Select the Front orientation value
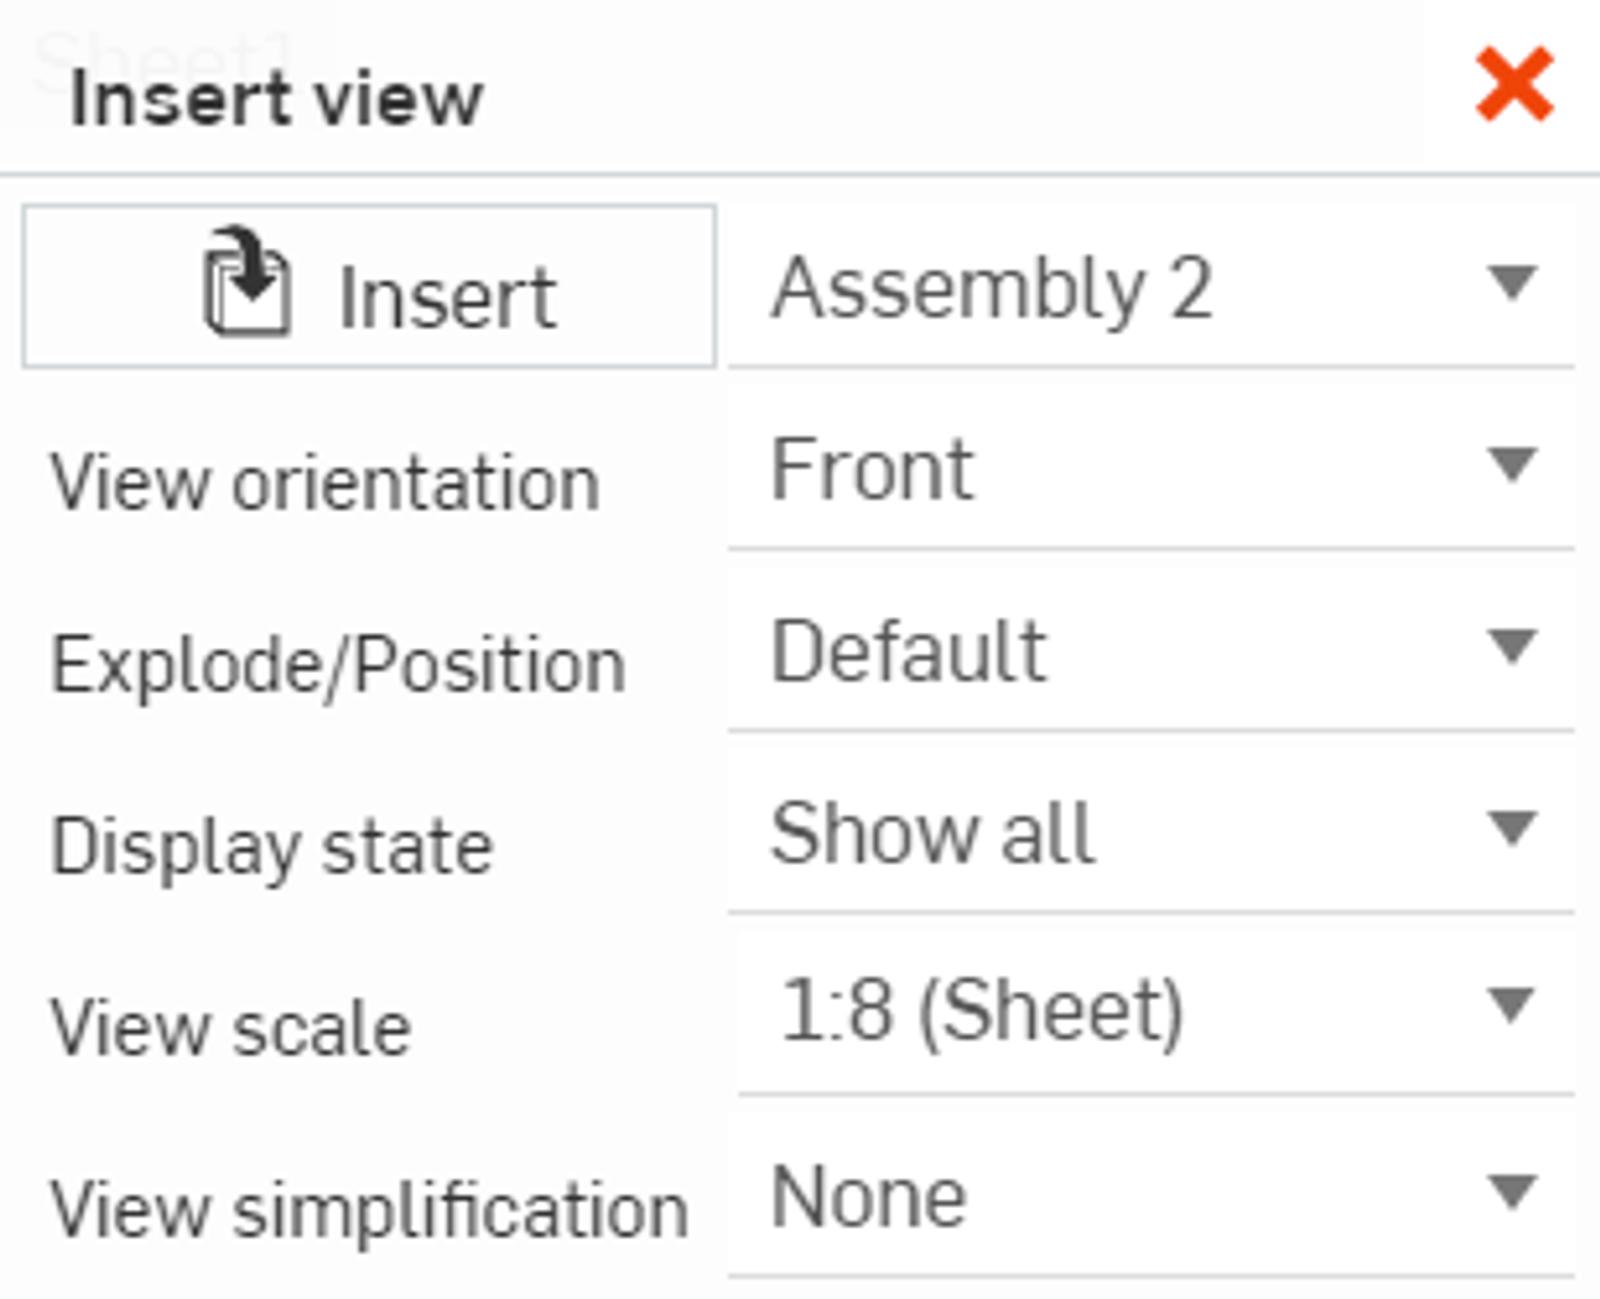 click(x=872, y=470)
